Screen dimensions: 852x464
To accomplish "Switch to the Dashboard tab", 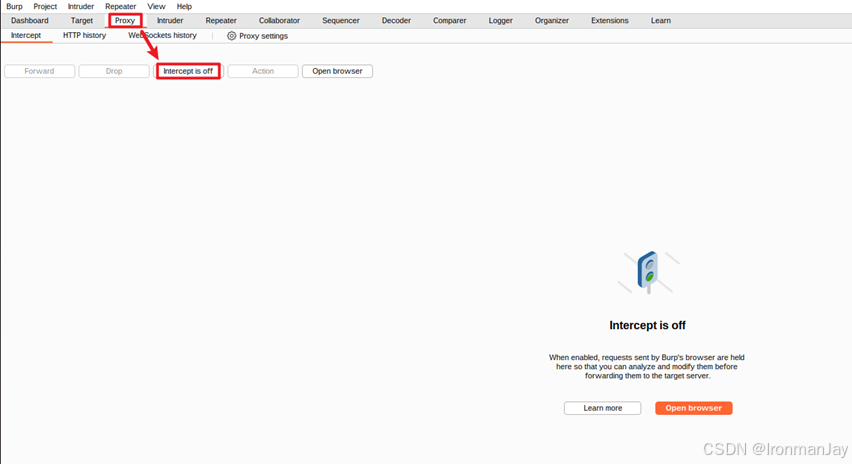I will point(30,21).
